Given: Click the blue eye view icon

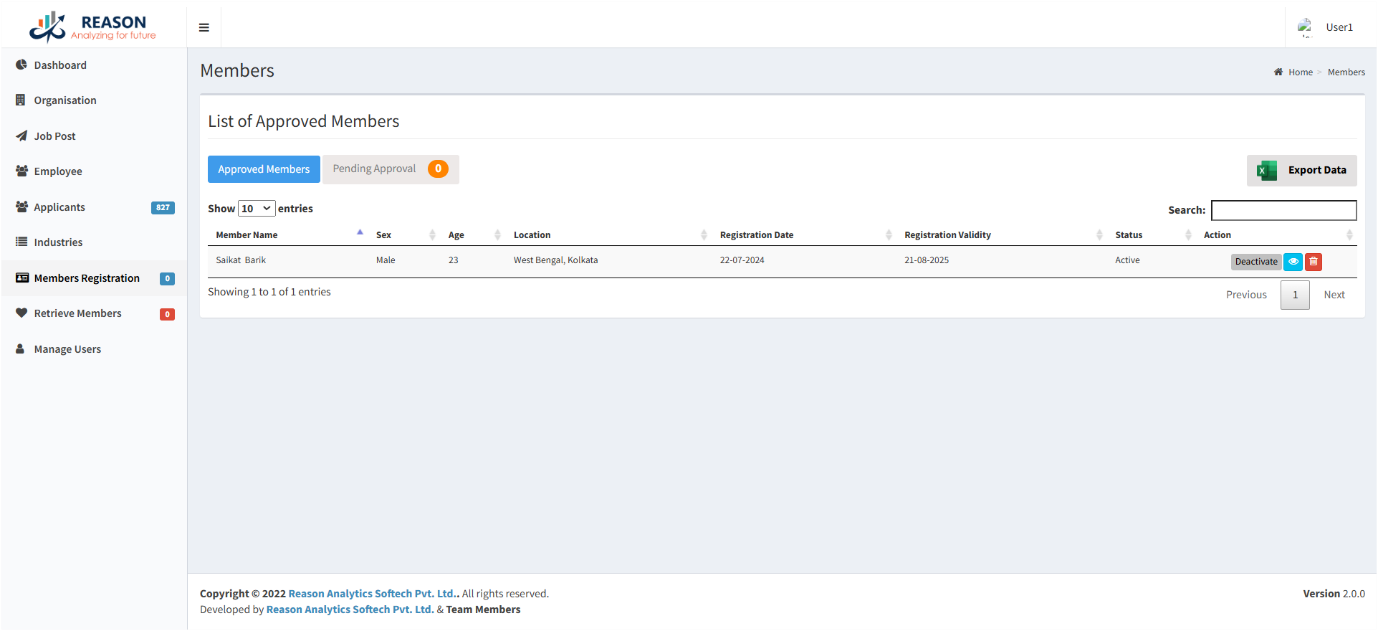Looking at the screenshot, I should 1293,262.
